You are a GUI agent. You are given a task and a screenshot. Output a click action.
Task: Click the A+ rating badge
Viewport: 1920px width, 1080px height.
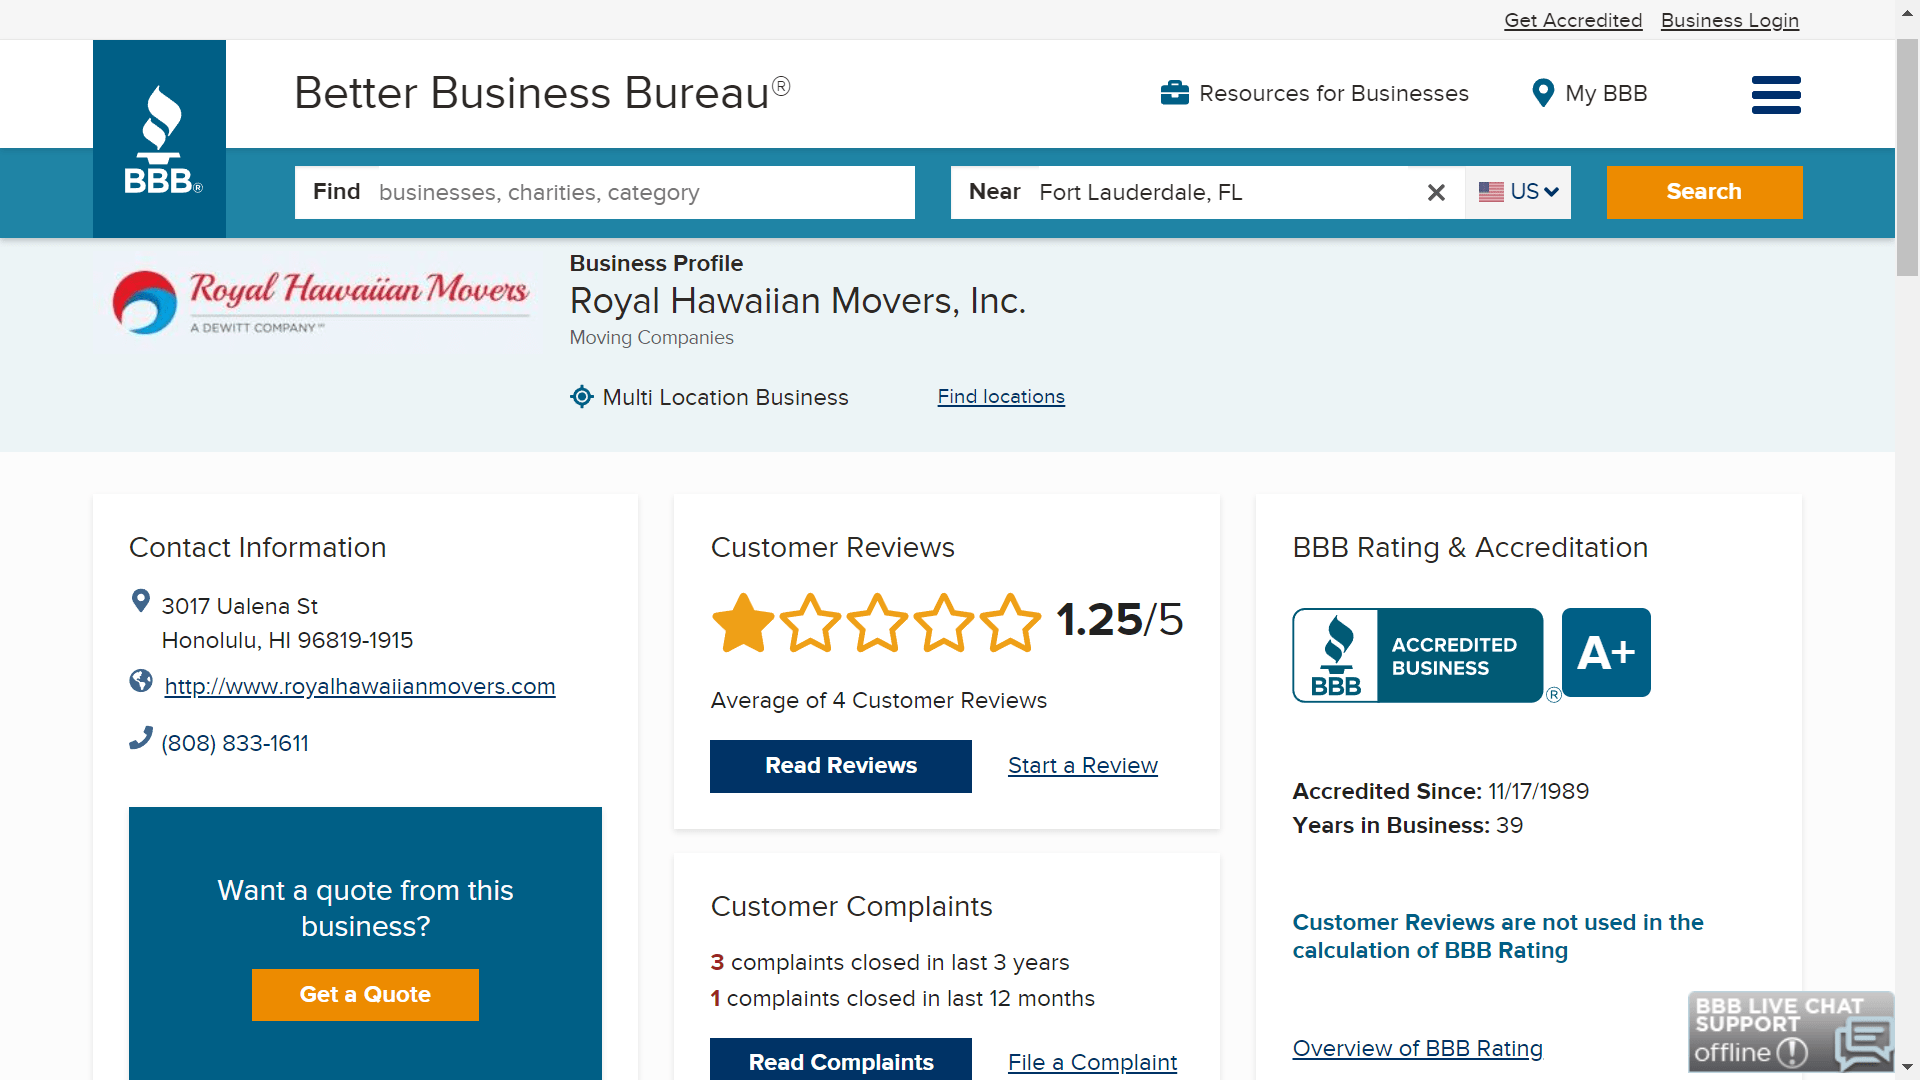[1606, 652]
